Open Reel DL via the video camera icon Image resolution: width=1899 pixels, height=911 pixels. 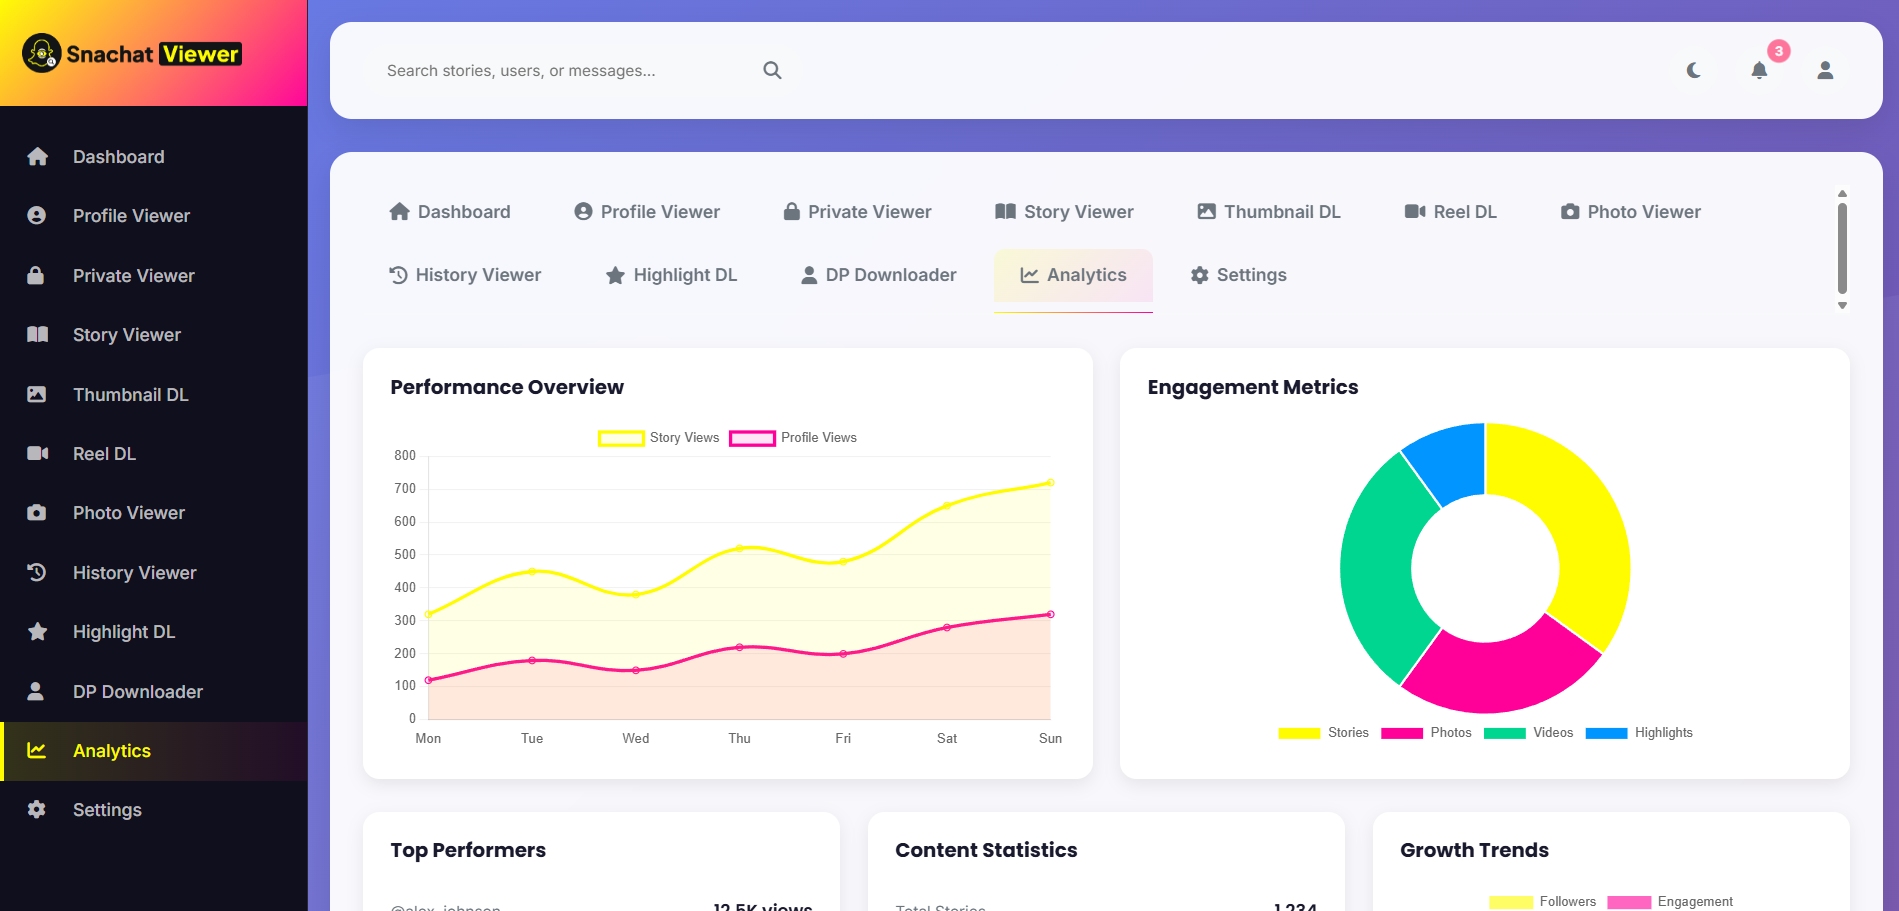point(37,453)
